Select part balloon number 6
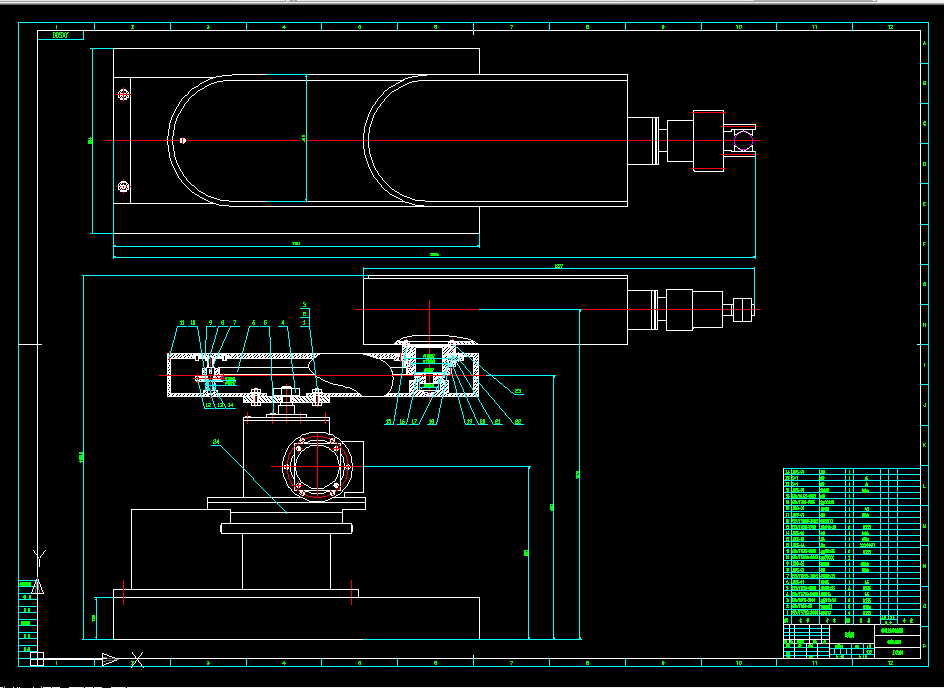The height and width of the screenshot is (688, 944). tap(253, 323)
